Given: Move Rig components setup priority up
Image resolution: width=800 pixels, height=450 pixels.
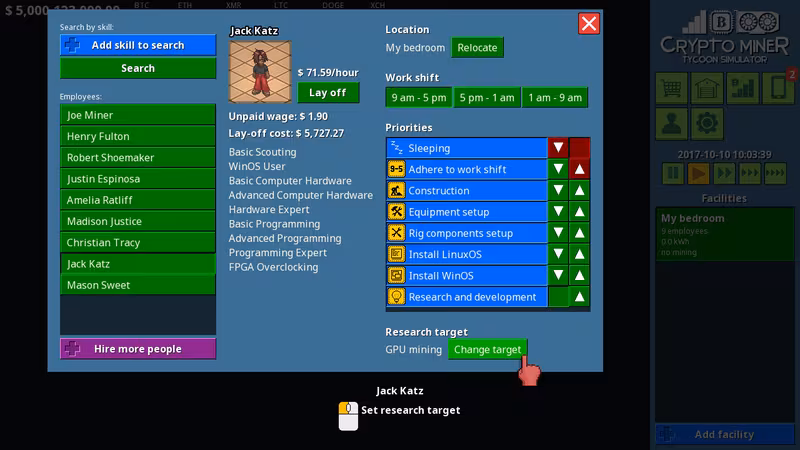Looking at the screenshot, I should (580, 233).
